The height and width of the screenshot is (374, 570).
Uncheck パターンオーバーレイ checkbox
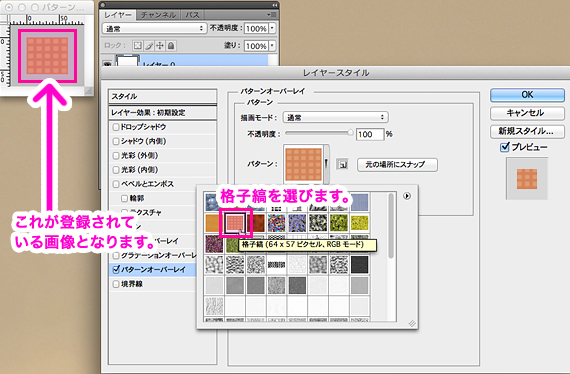point(116,269)
